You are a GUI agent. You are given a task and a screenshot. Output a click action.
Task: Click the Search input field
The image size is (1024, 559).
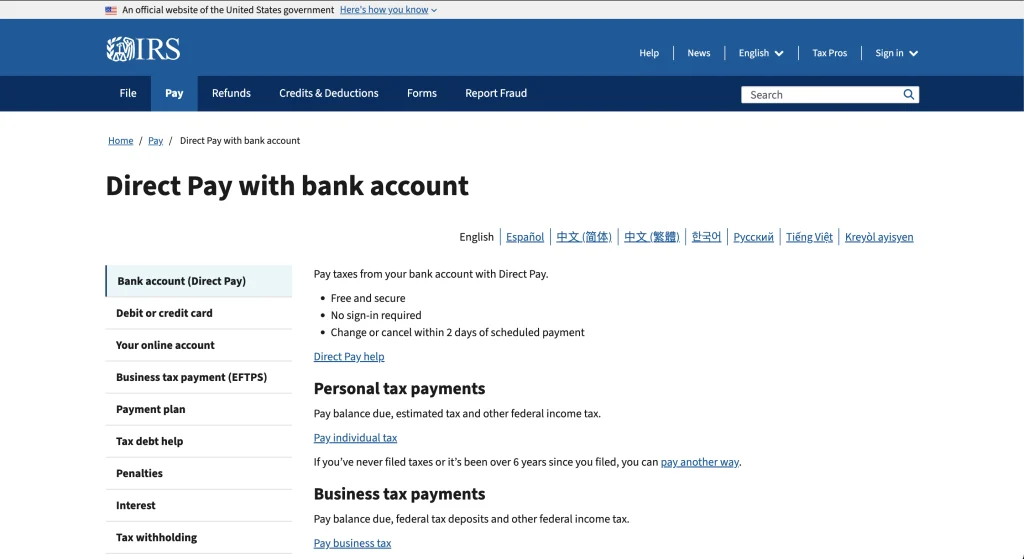tap(821, 95)
